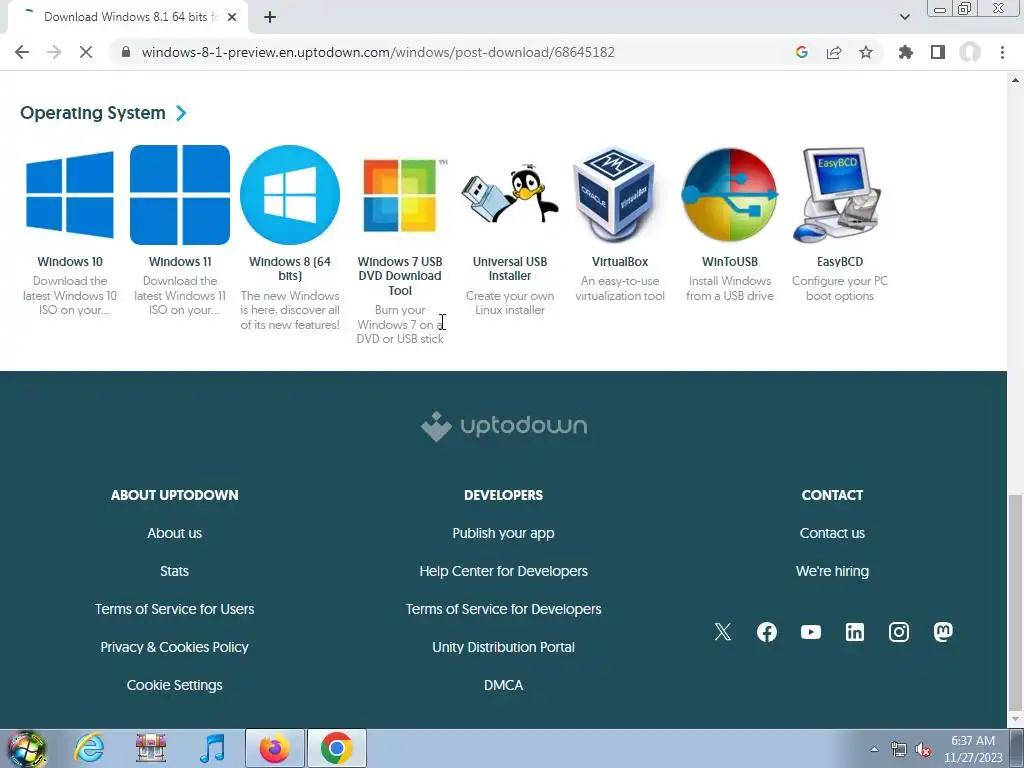Open the Chrome profile avatar
The height and width of the screenshot is (768, 1024).
[x=970, y=52]
